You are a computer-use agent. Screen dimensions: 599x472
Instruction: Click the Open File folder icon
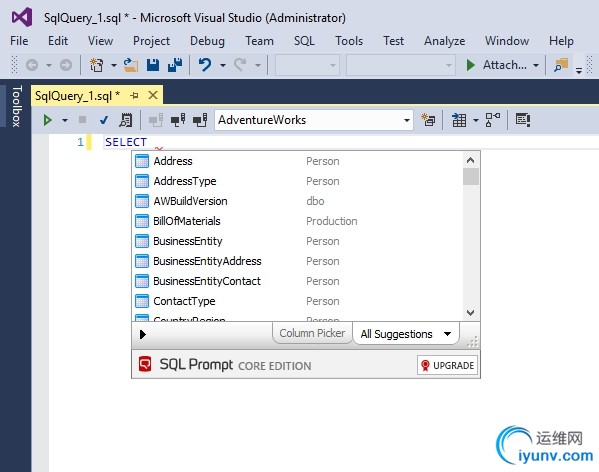tap(131, 65)
